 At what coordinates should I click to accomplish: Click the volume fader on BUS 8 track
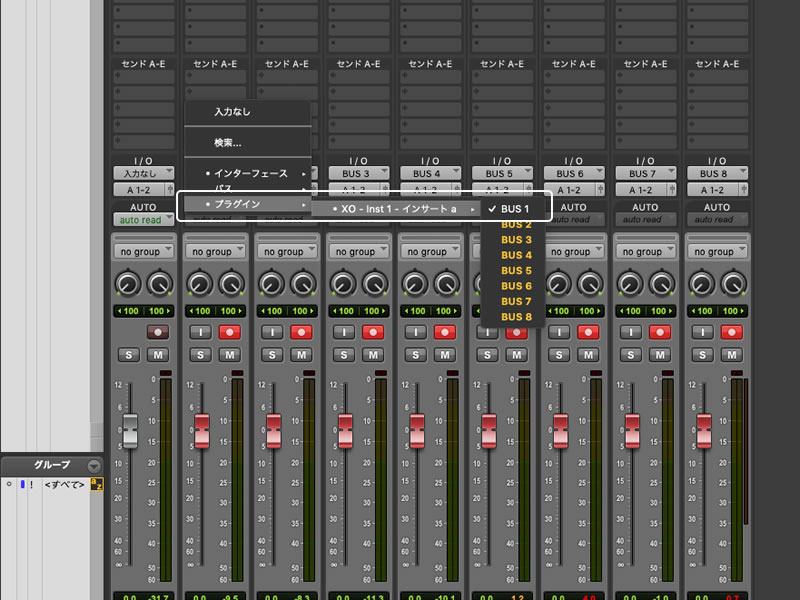click(704, 431)
